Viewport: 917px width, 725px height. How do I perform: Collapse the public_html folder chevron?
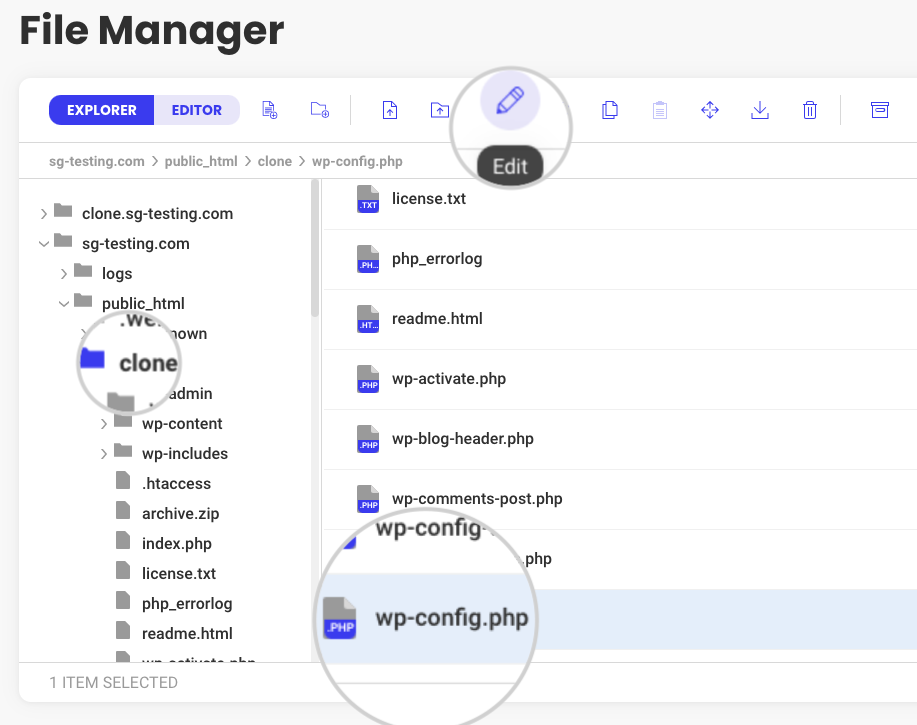point(64,303)
